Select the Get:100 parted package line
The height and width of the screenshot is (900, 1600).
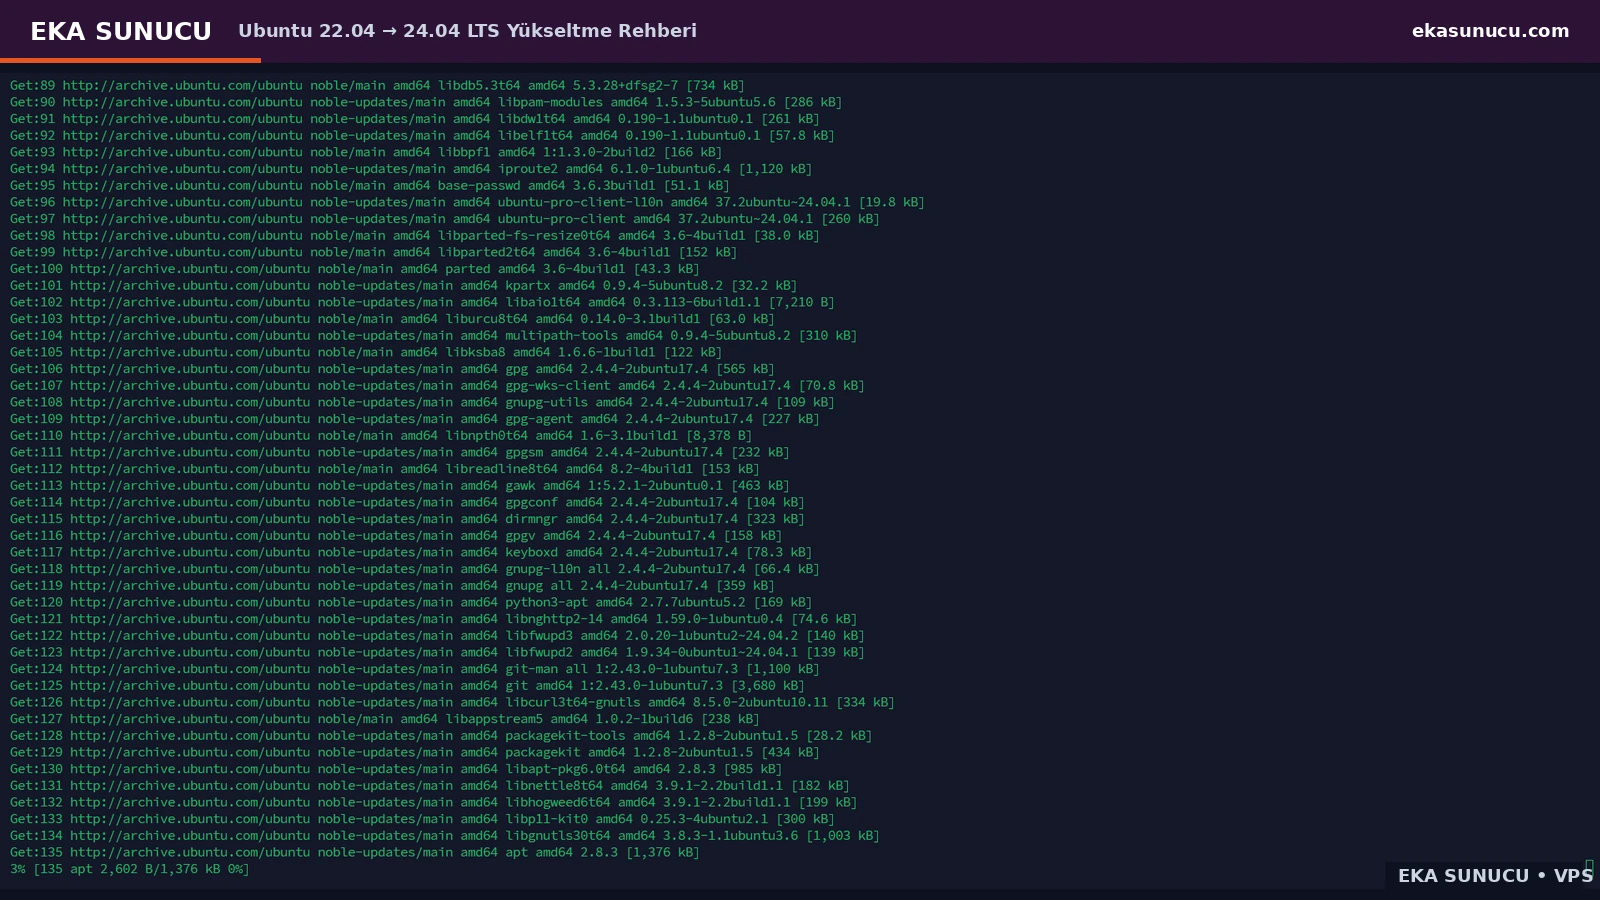click(355, 268)
